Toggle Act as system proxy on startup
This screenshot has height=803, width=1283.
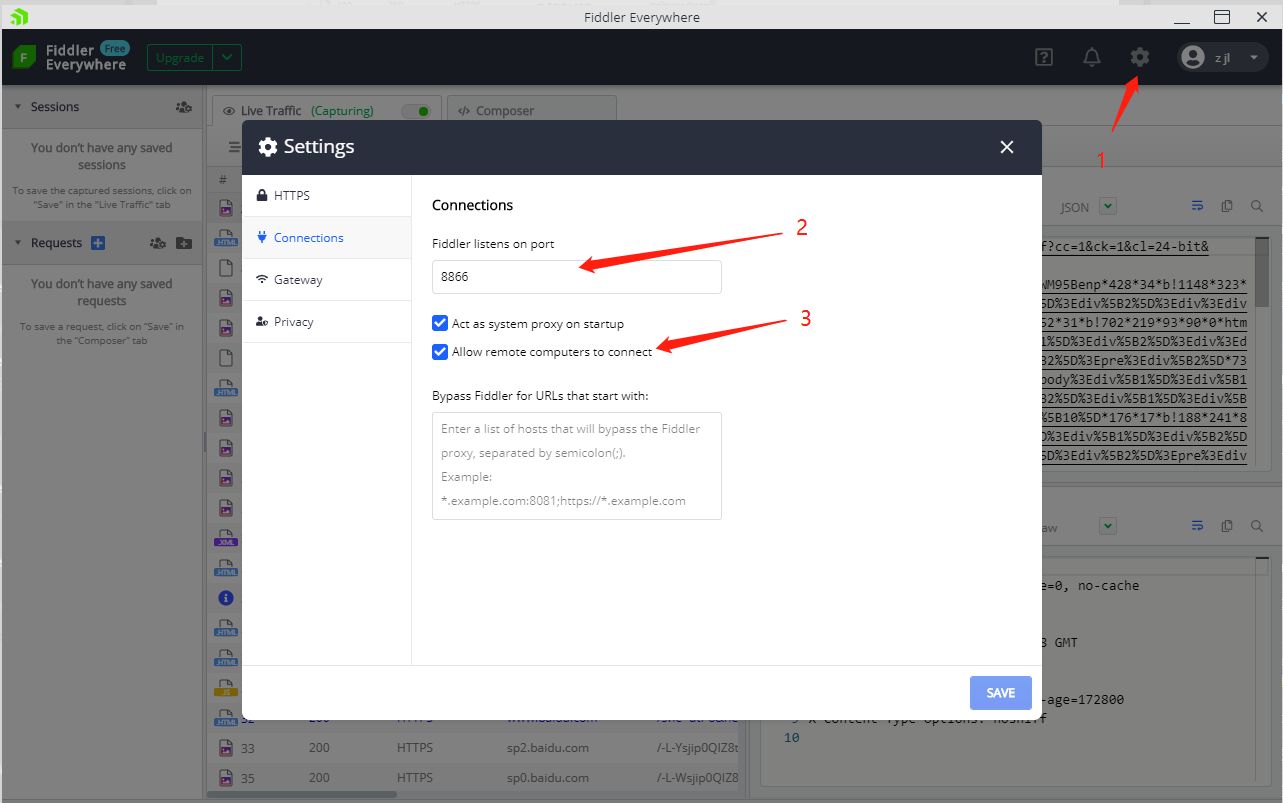[x=439, y=323]
